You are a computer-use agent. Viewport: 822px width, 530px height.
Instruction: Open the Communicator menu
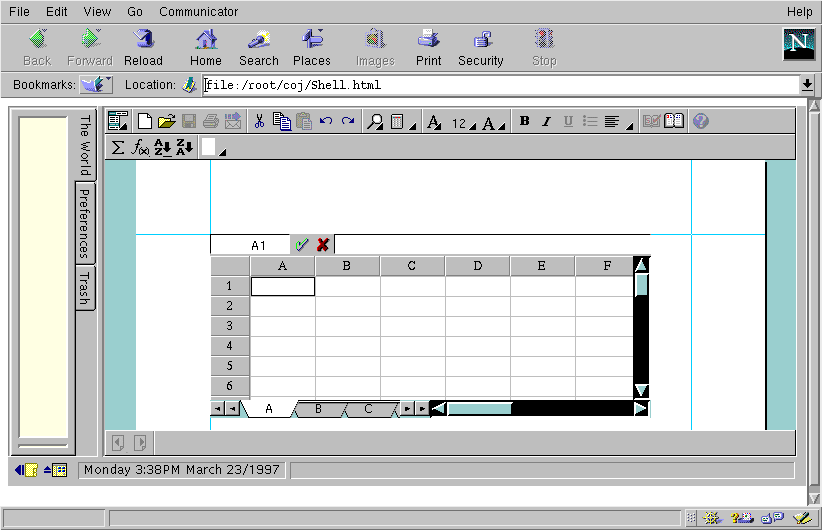(199, 12)
